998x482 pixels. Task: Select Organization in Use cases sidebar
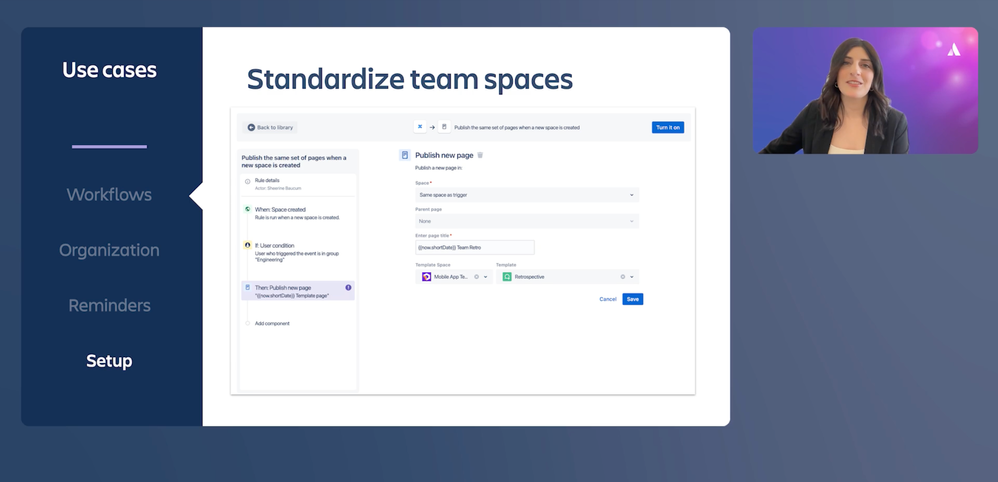109,250
